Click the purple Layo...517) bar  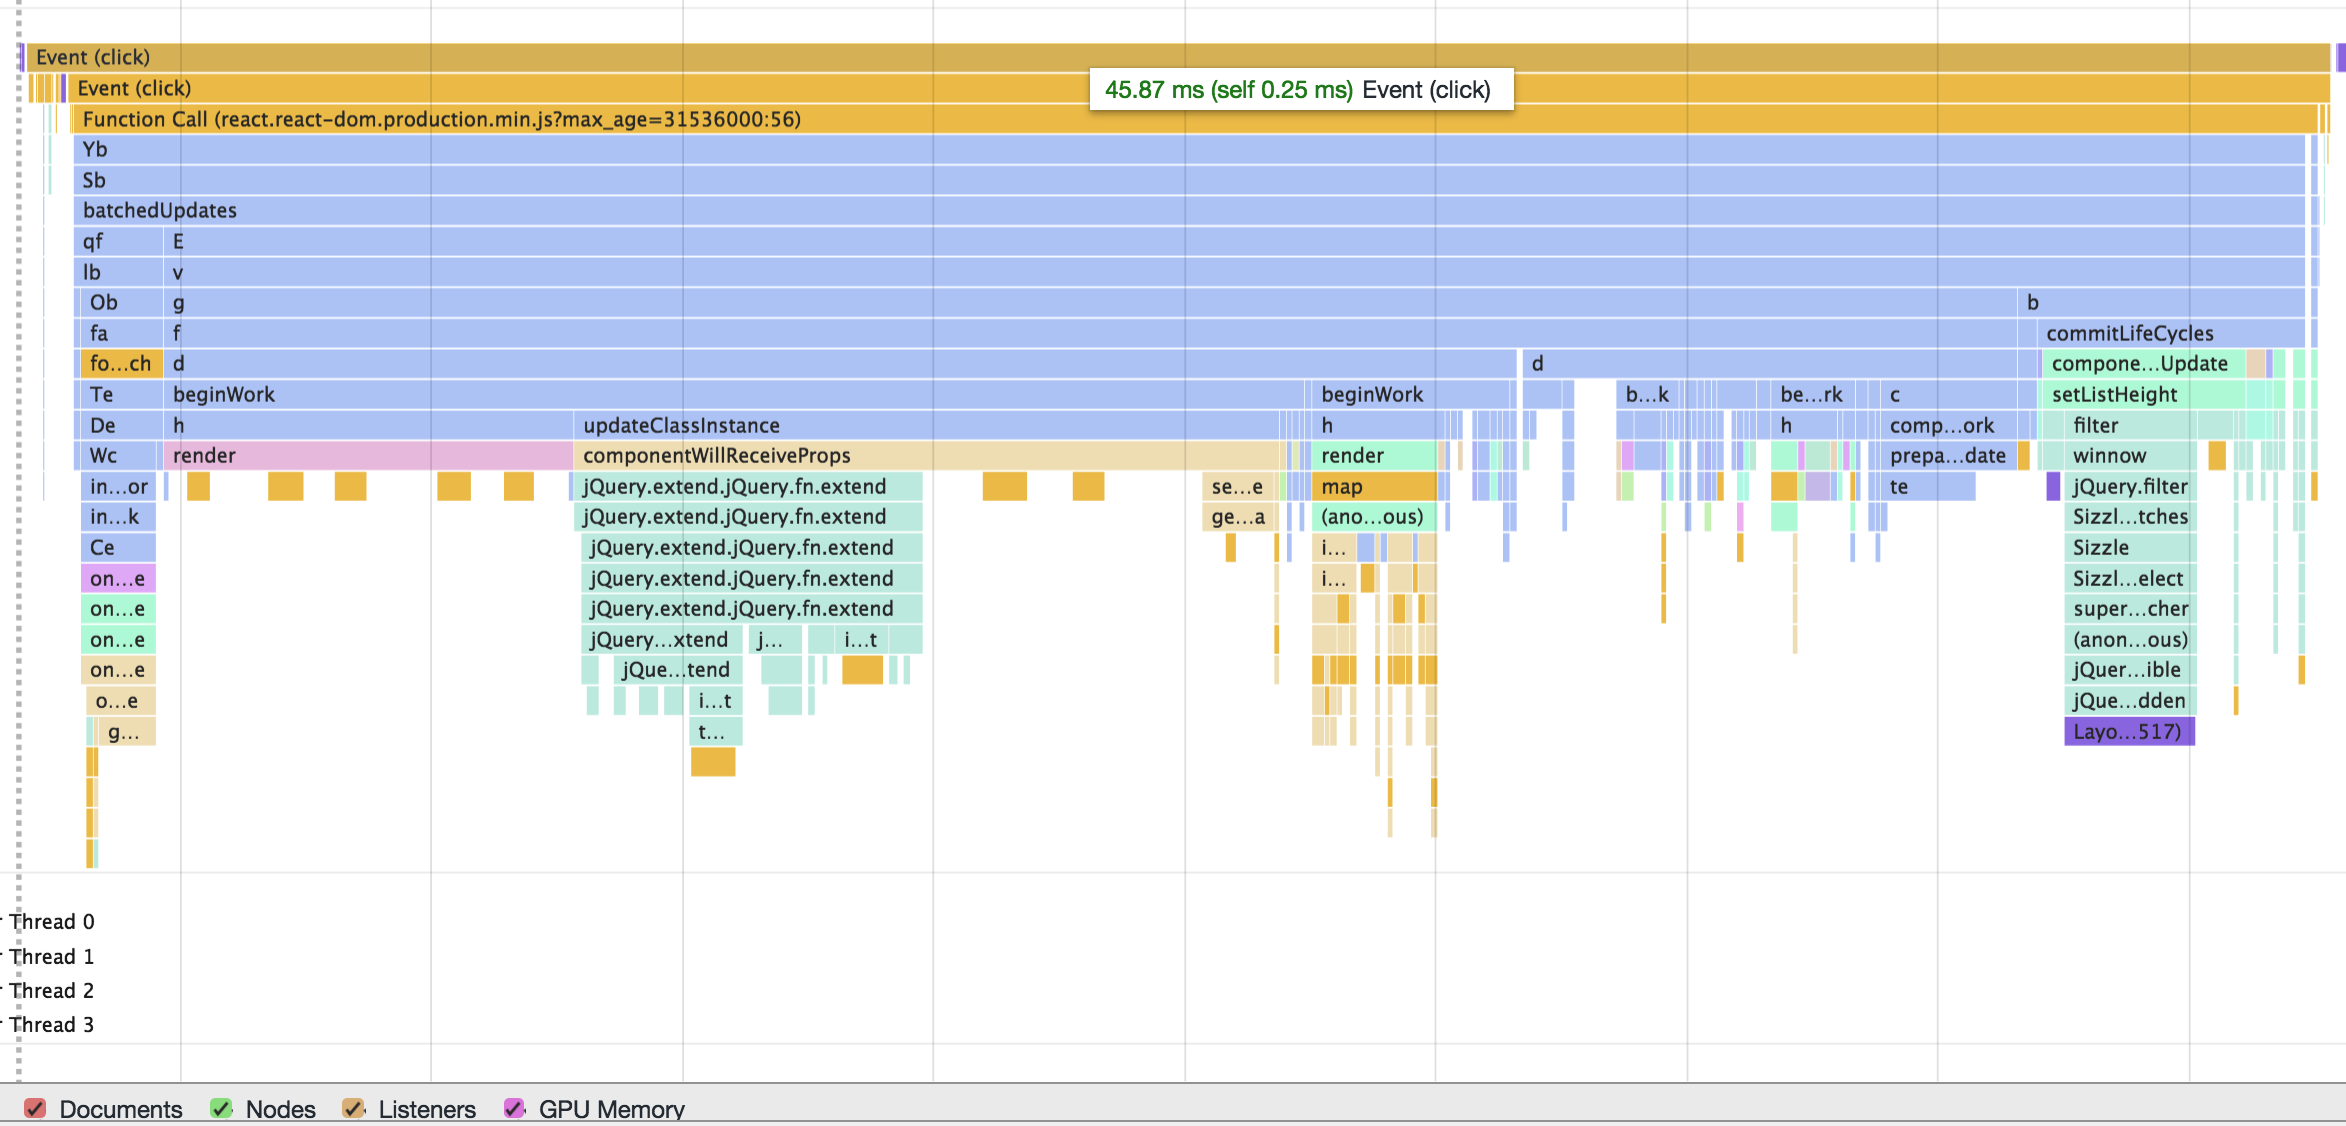2130,731
